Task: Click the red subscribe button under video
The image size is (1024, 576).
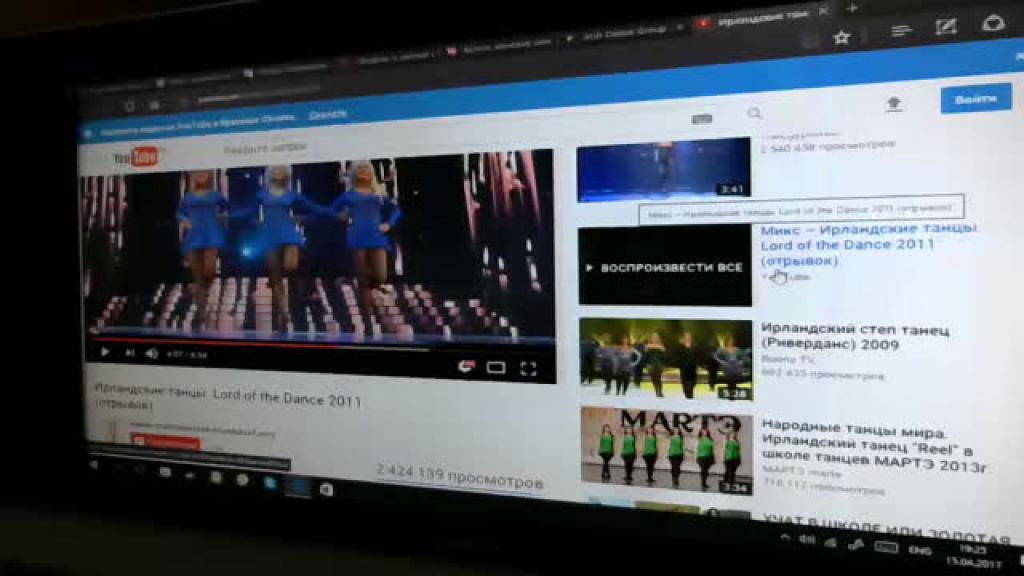Action: point(167,442)
